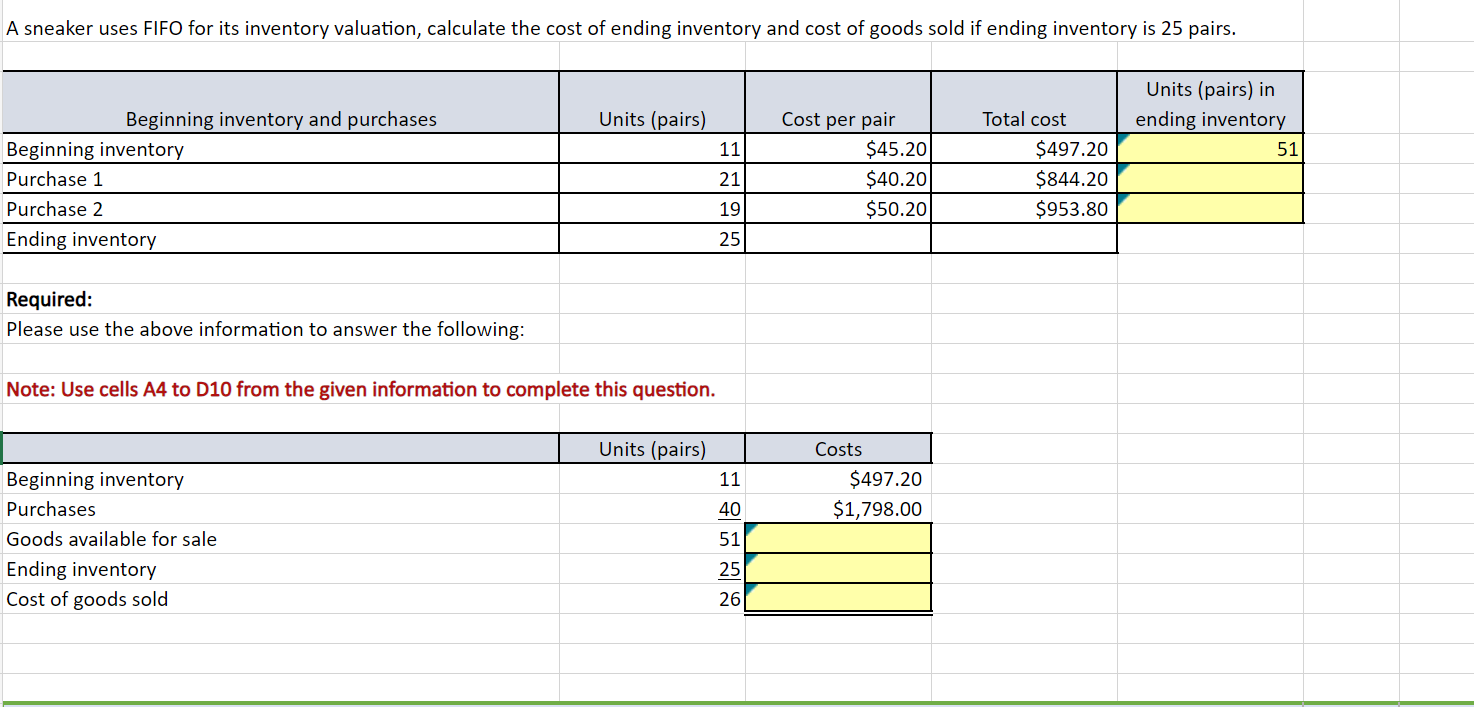Screen dimensions: 1474x707
Task: Click the FIFO question title text
Action: point(620,28)
